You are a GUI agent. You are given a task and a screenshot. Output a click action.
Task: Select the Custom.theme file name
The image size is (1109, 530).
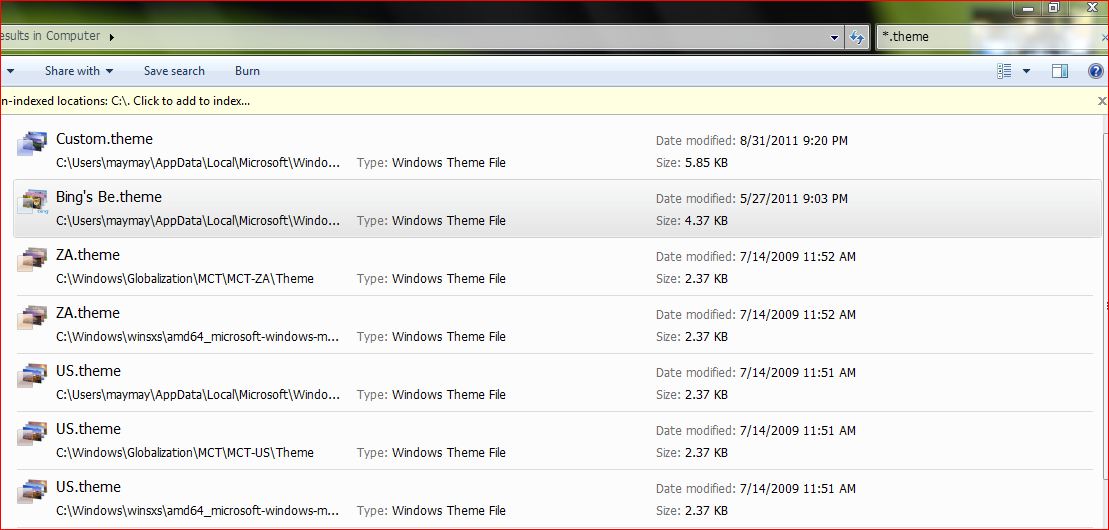[x=104, y=139]
